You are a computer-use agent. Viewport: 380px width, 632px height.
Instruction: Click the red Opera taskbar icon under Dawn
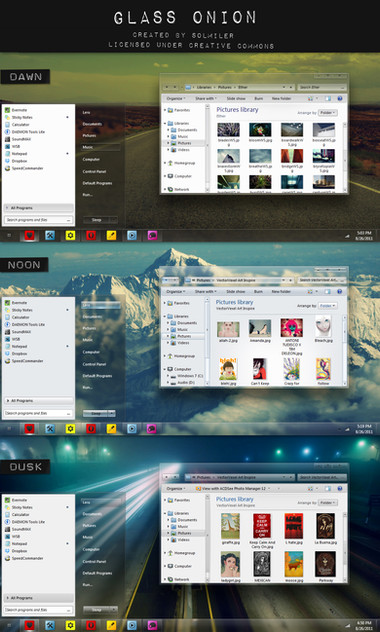91,235
